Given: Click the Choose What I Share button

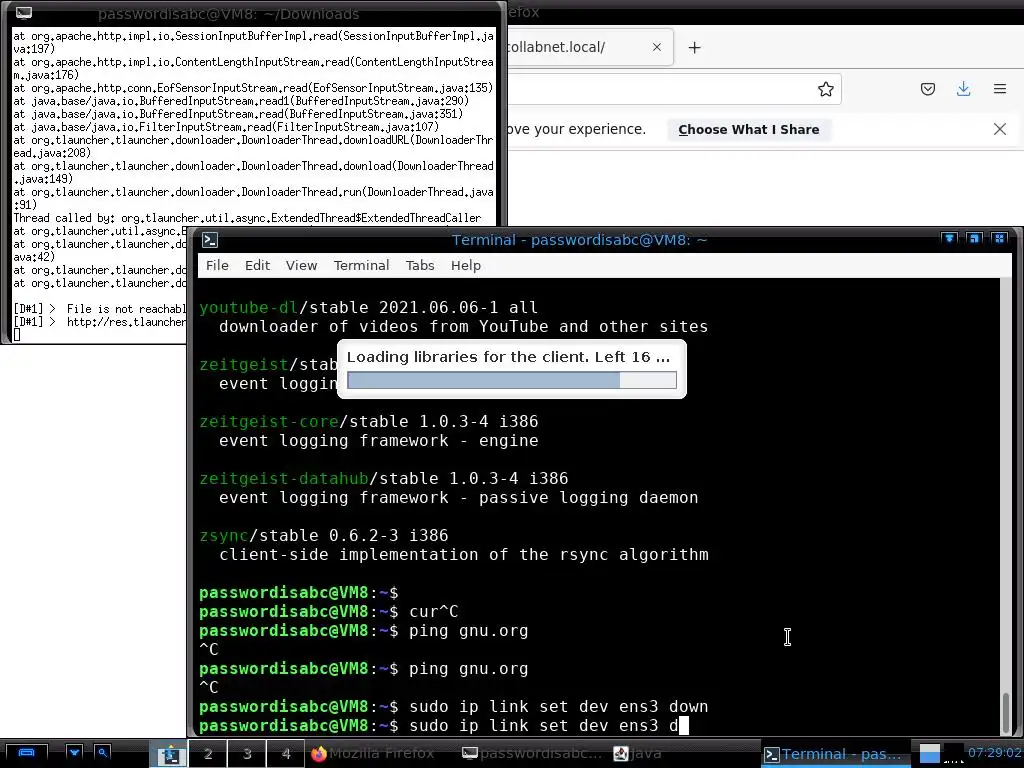Looking at the screenshot, I should pyautogui.click(x=748, y=129).
